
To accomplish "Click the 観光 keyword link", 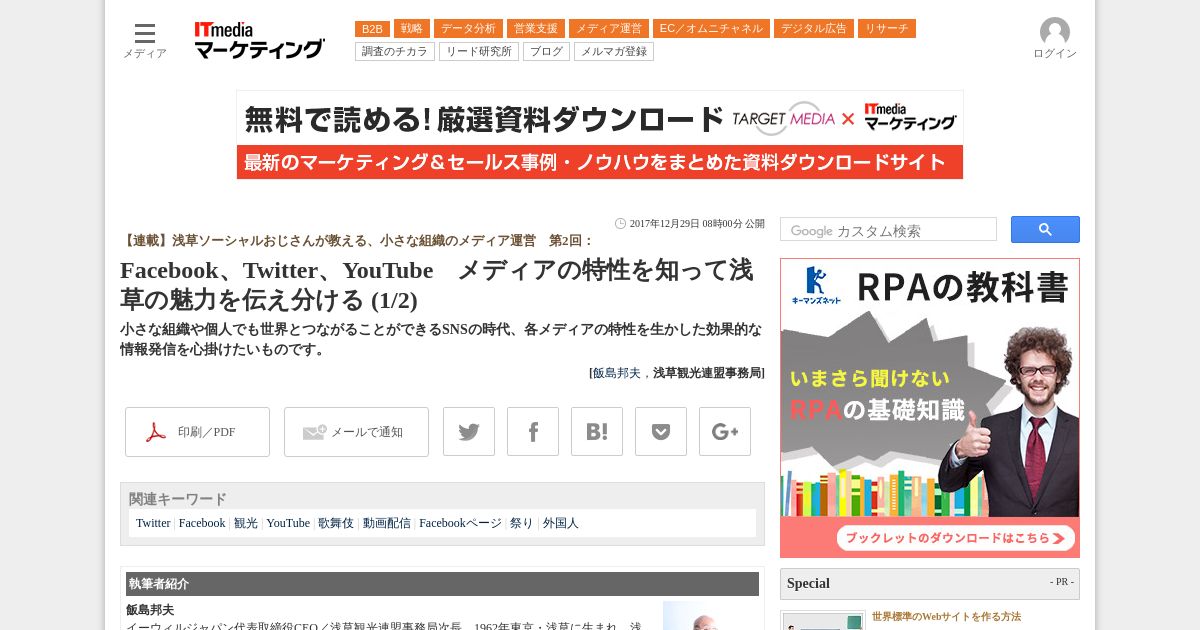I will [x=246, y=523].
